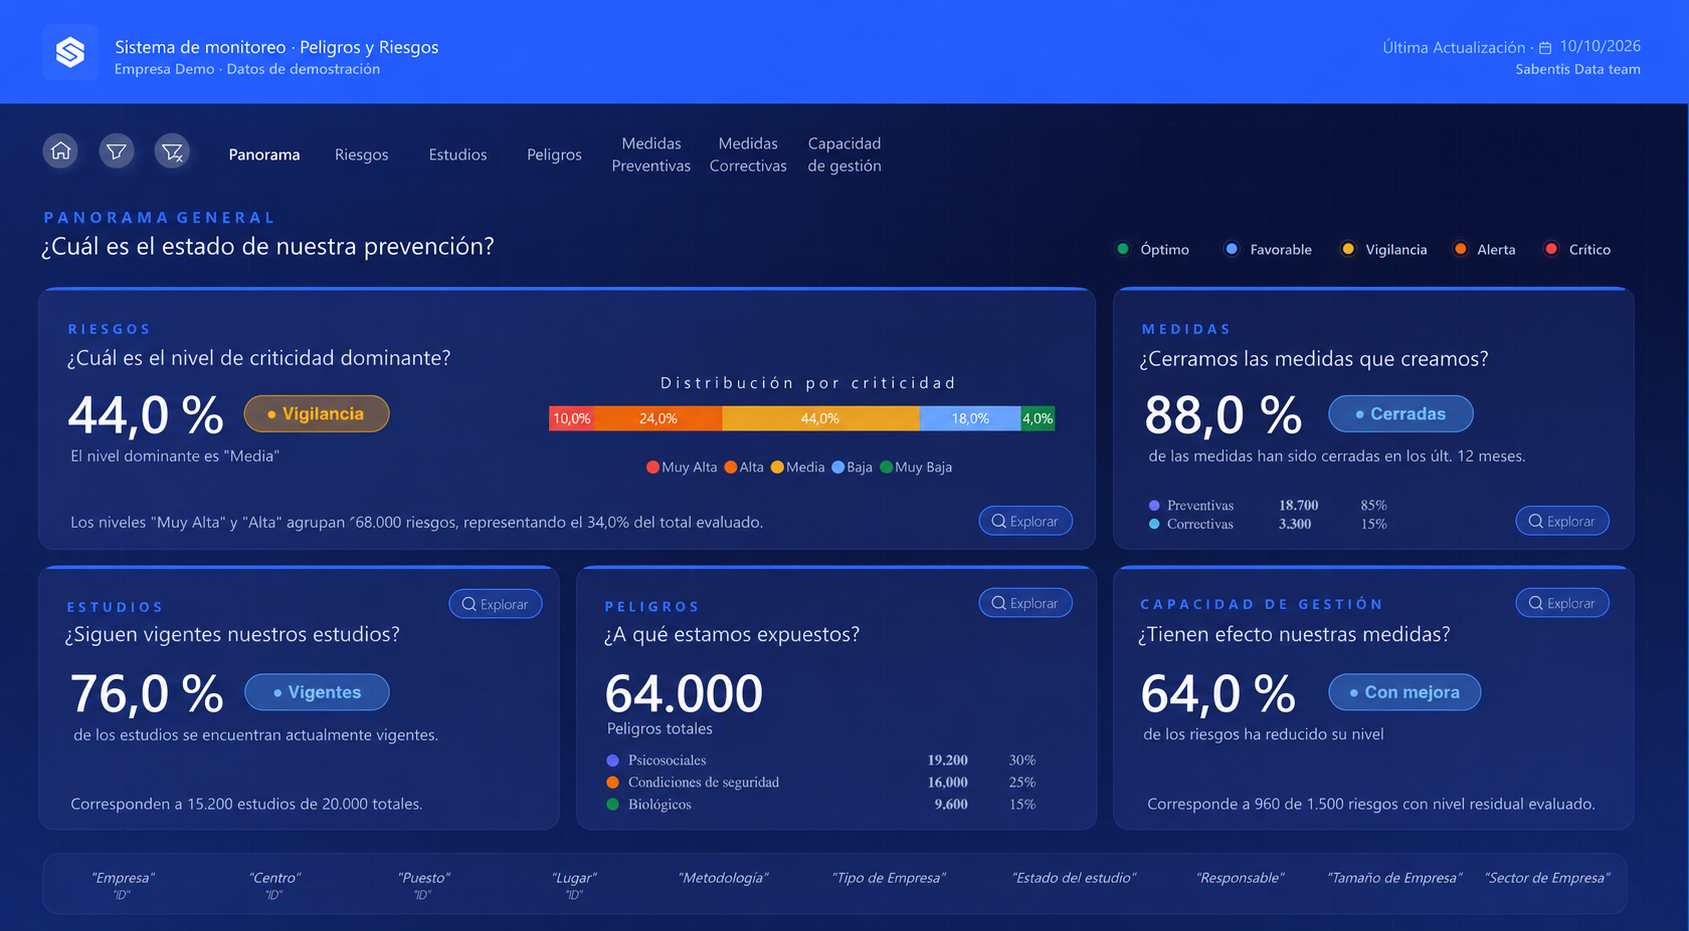This screenshot has height=931, width=1689.
Task: Select the Psicosociales 19.200 row
Action: click(821, 760)
